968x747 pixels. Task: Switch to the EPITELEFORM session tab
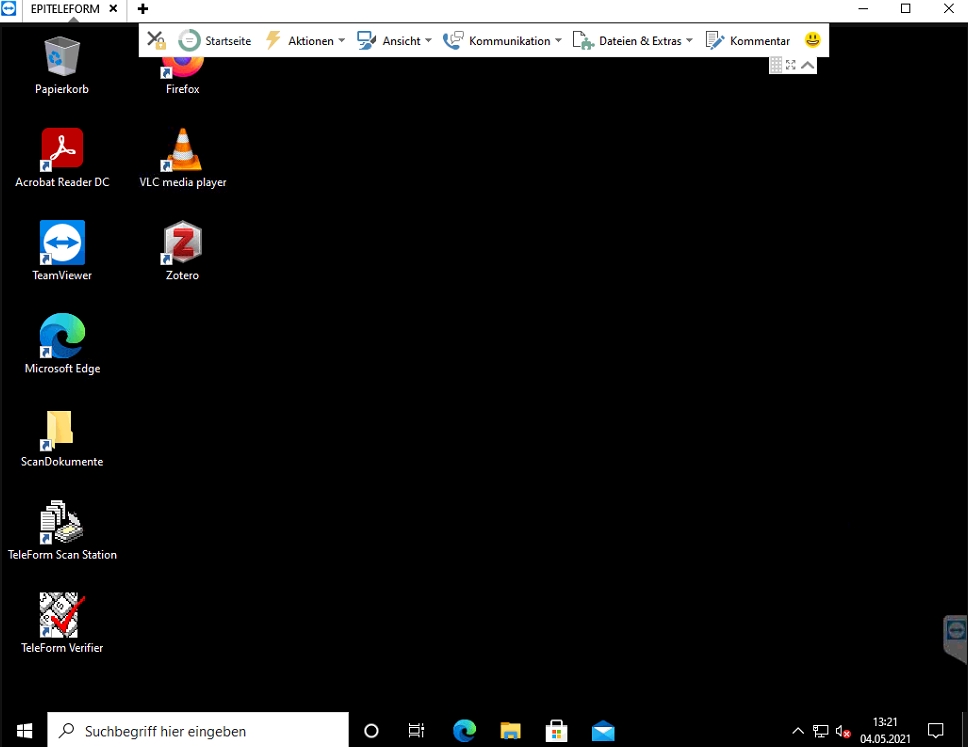pos(65,9)
